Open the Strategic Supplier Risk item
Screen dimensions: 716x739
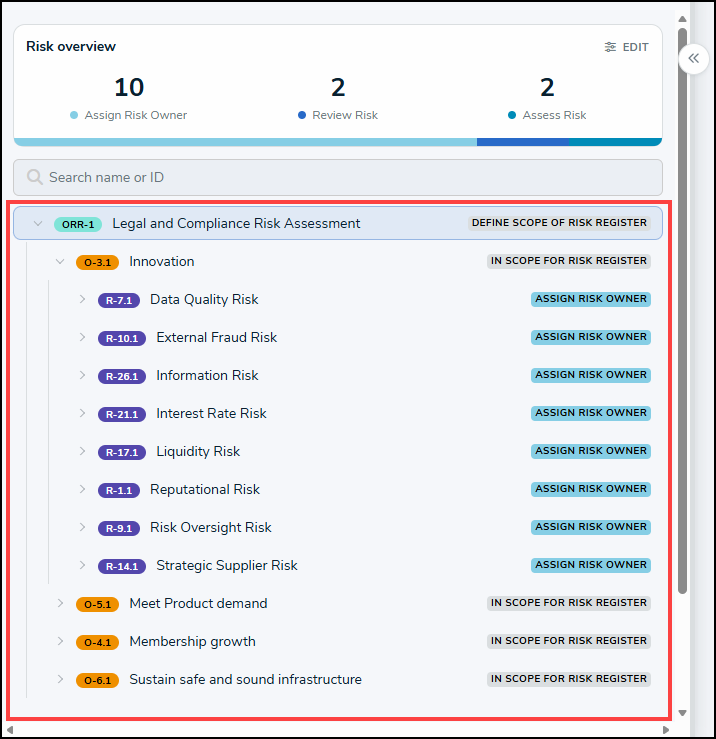227,565
